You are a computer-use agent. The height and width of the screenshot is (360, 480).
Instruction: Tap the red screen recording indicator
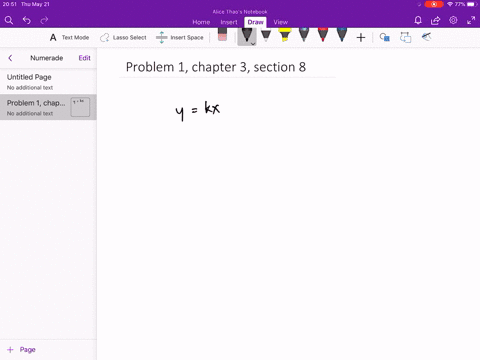tap(434, 4)
